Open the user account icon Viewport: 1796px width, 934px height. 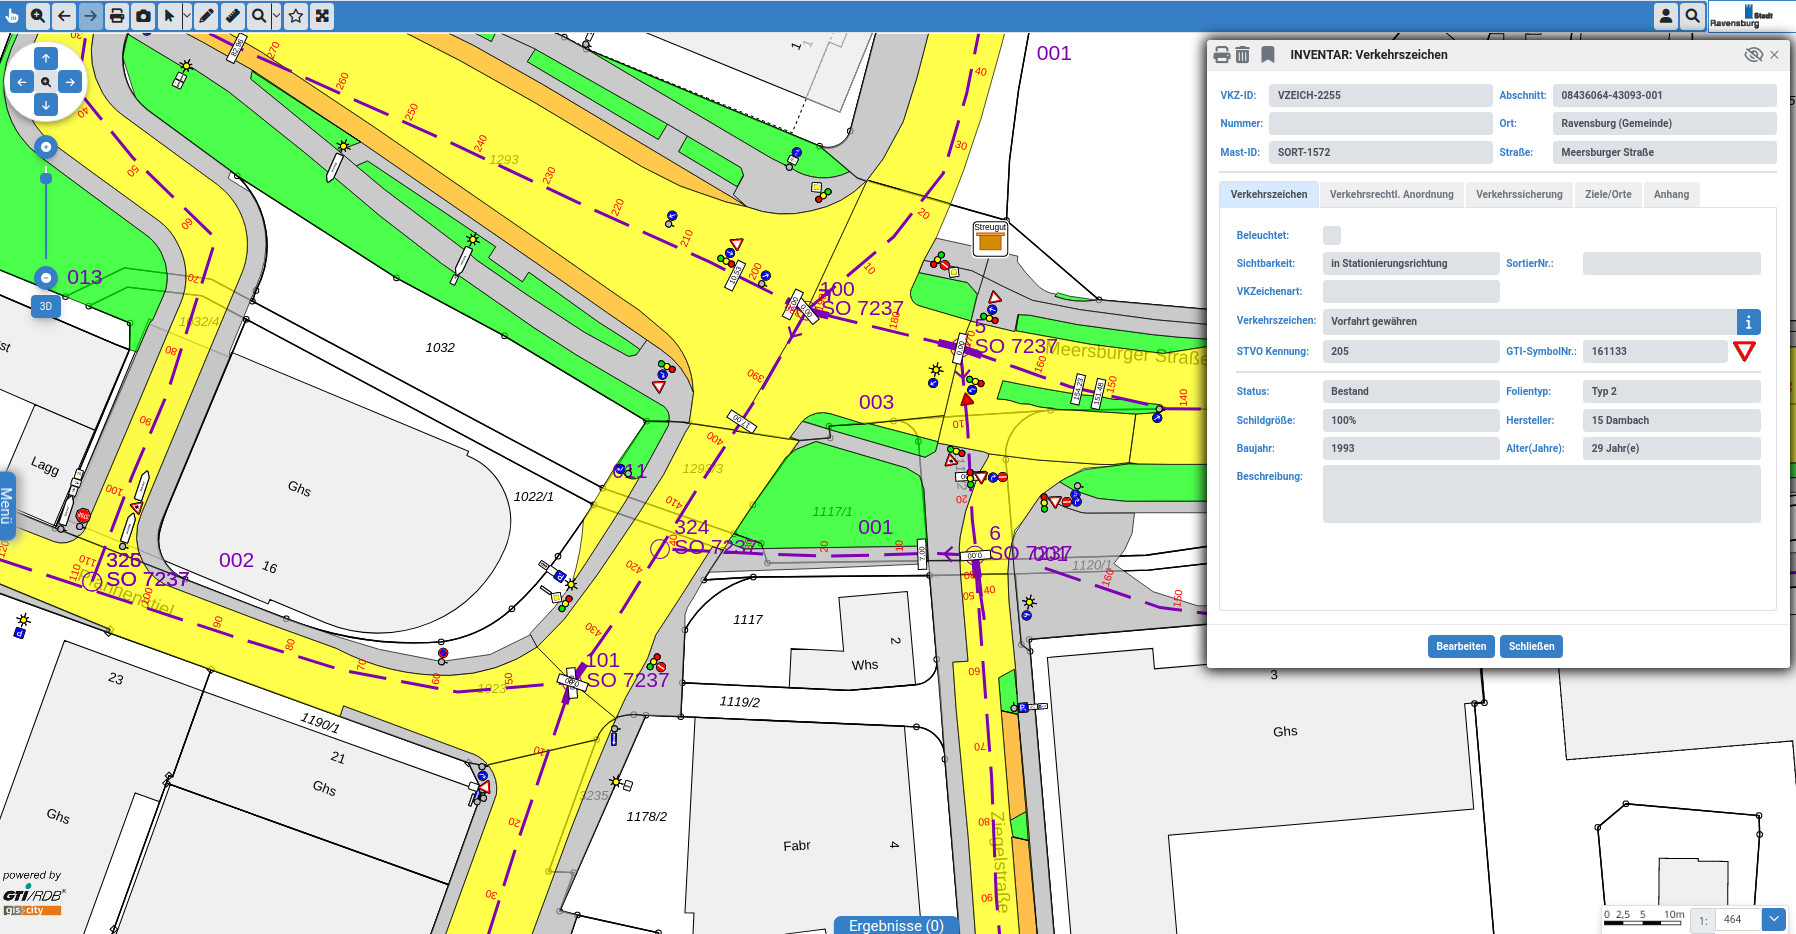click(x=1666, y=16)
